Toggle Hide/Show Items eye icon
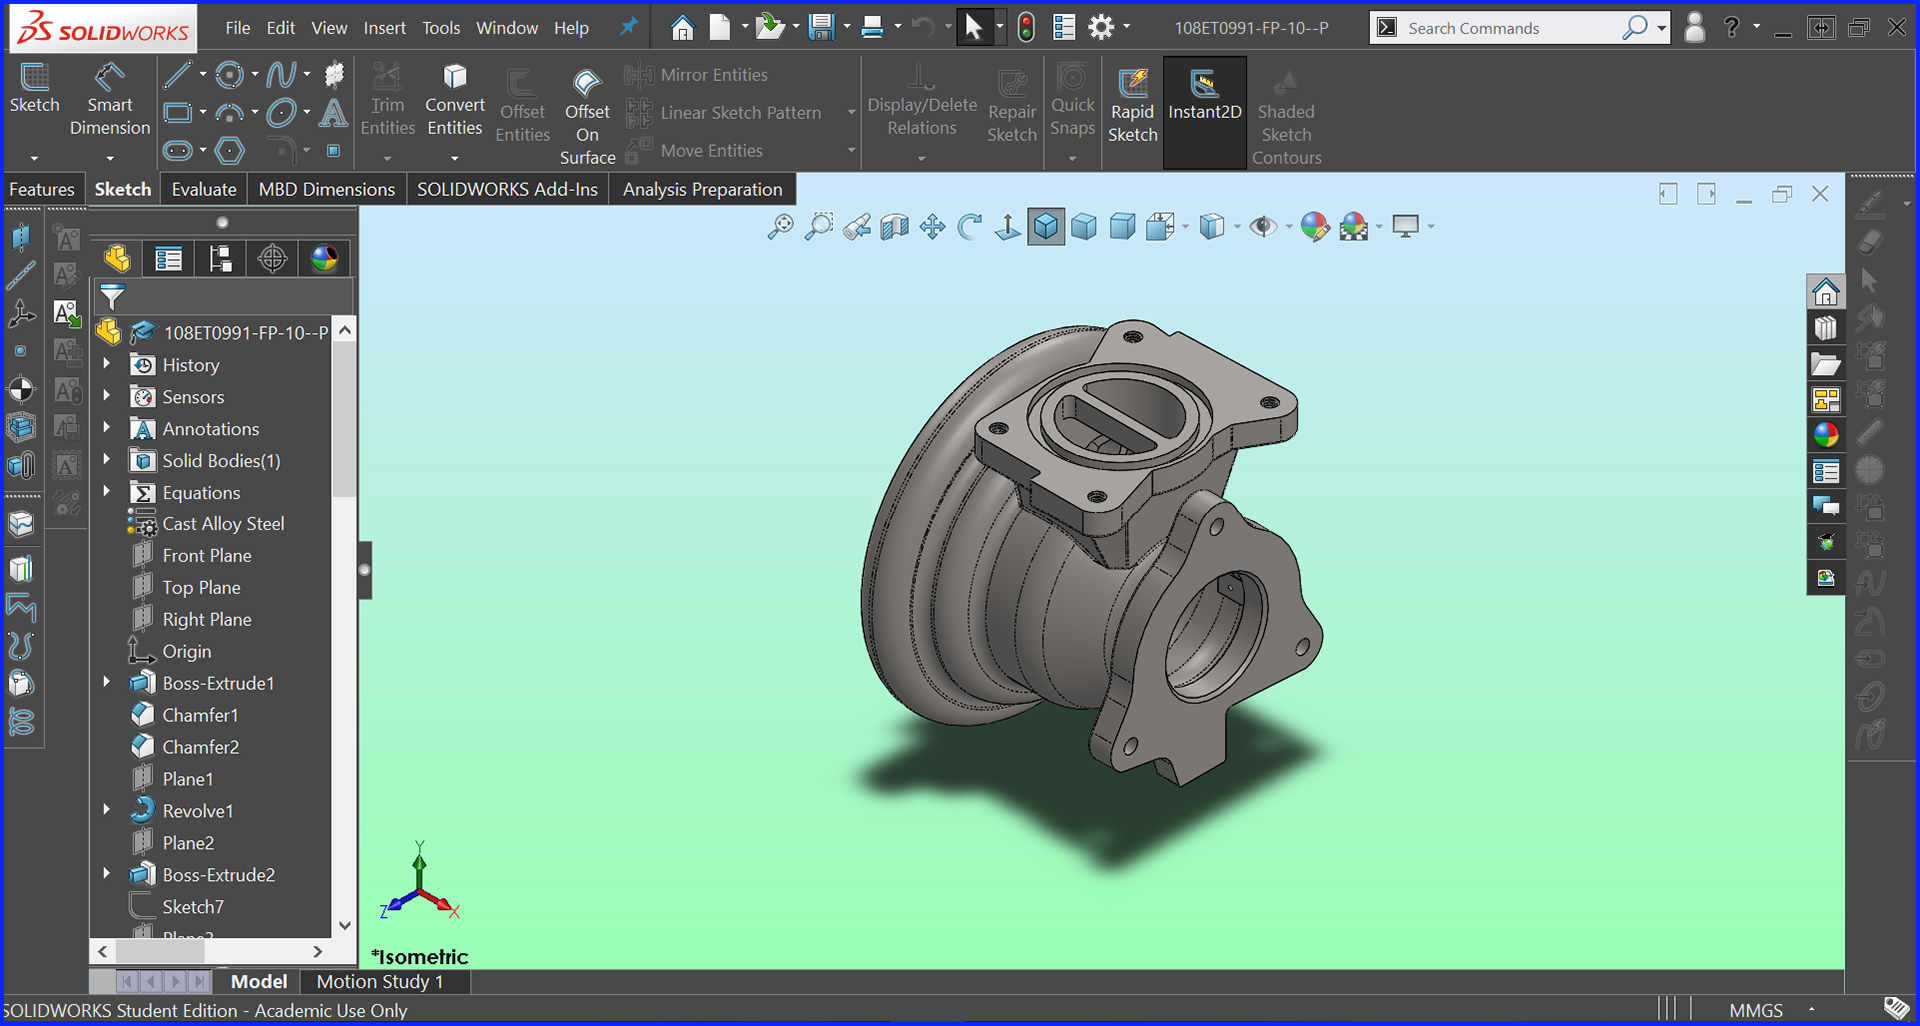The width and height of the screenshot is (1920, 1026). (1263, 227)
